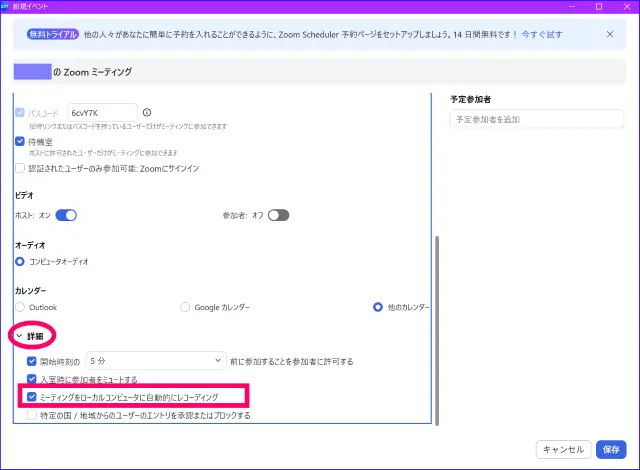The image size is (640, 470).
Task: Click the Zoom app icon in title bar
Action: [x=7, y=7]
